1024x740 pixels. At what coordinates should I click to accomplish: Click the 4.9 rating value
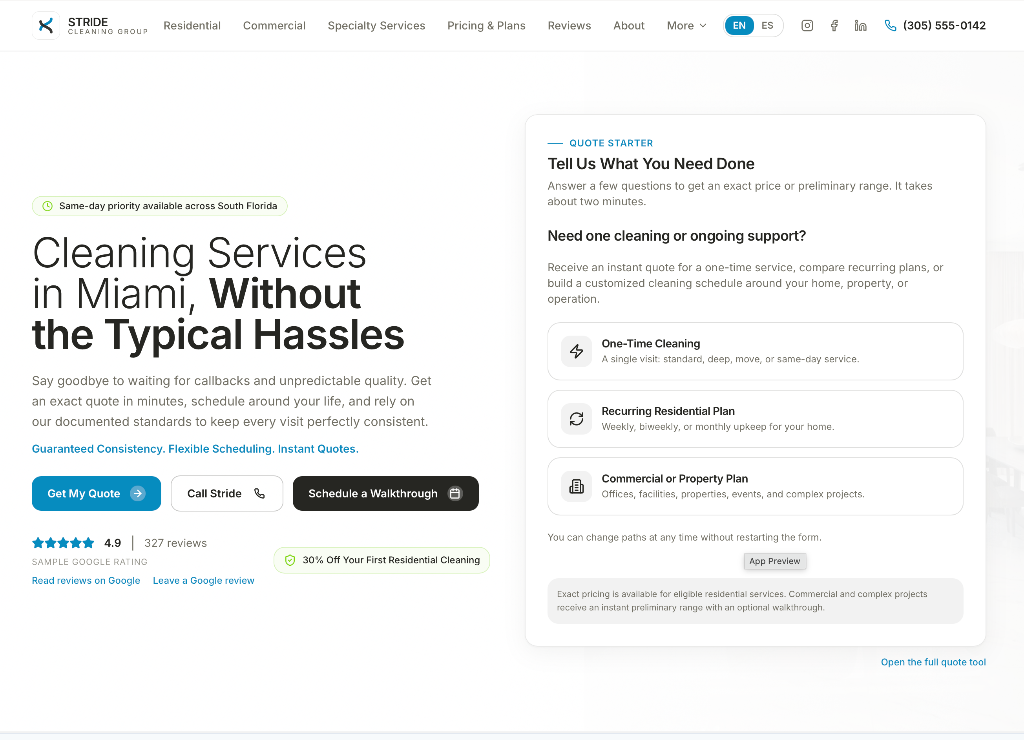[112, 543]
